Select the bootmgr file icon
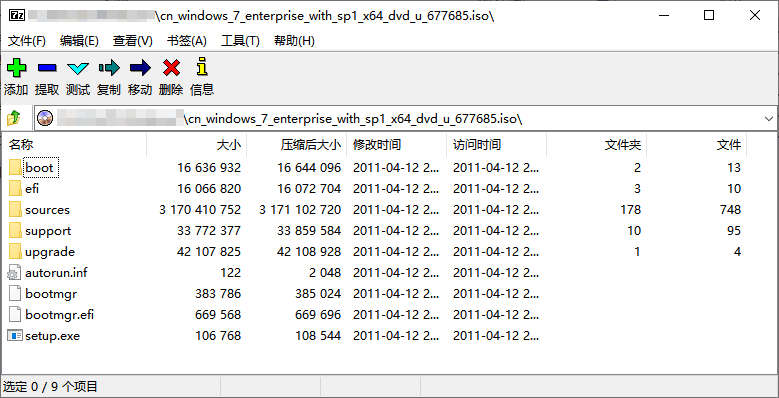This screenshot has width=779, height=398. [x=15, y=294]
